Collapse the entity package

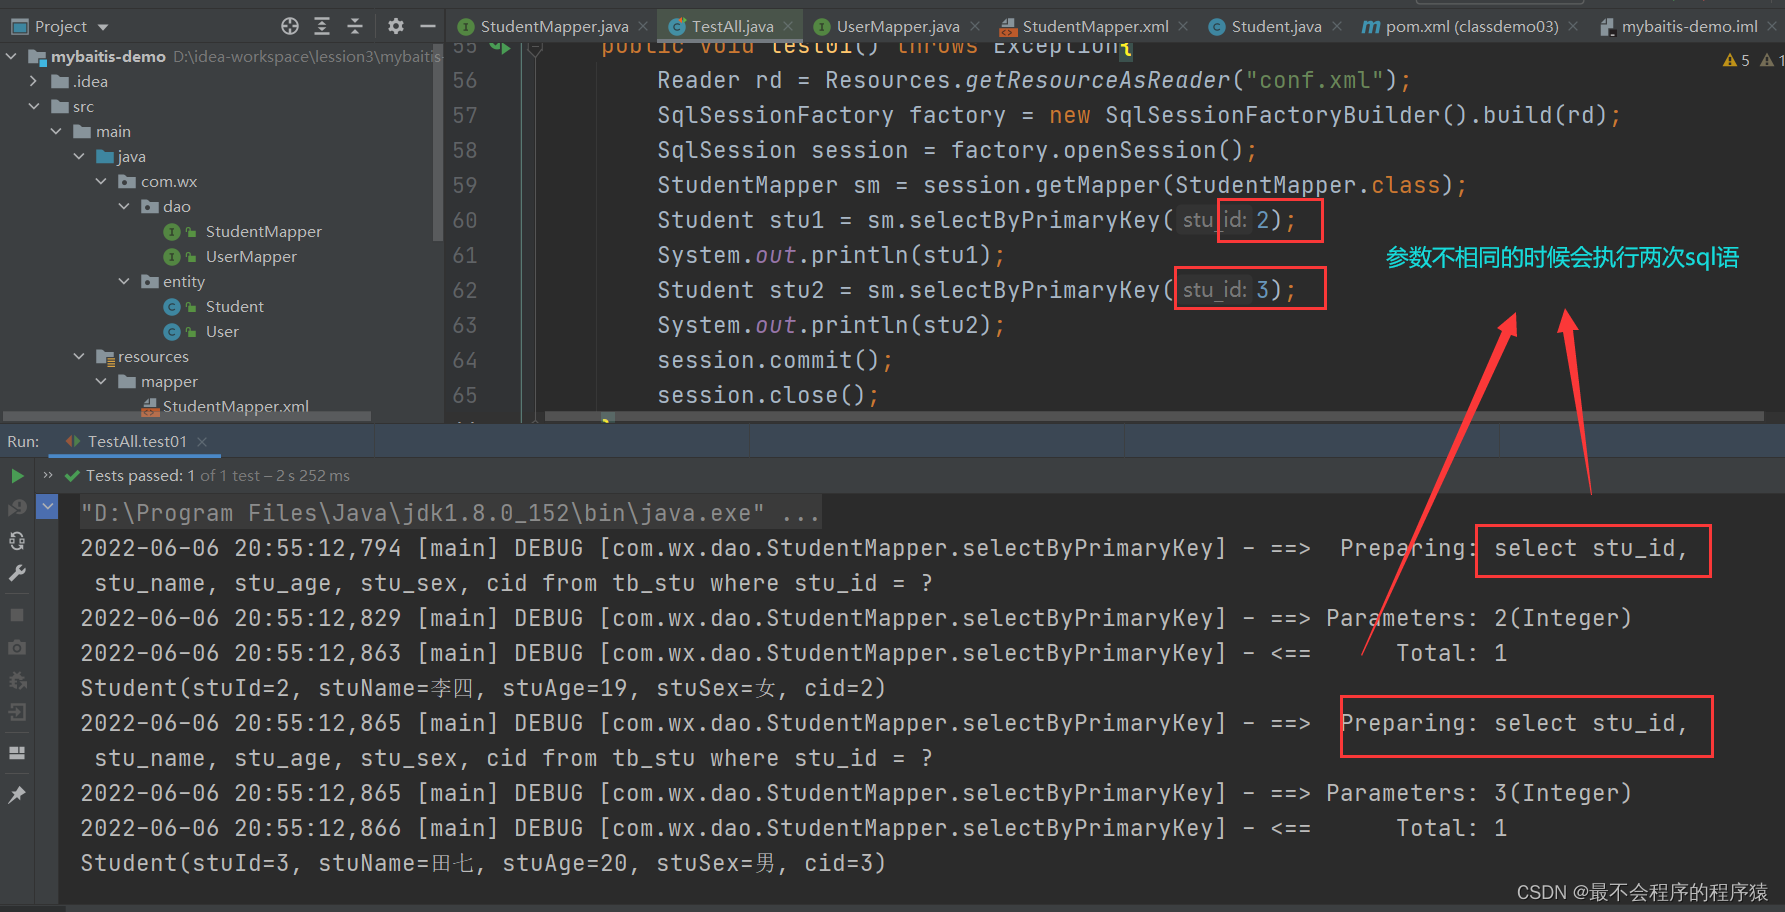click(124, 281)
